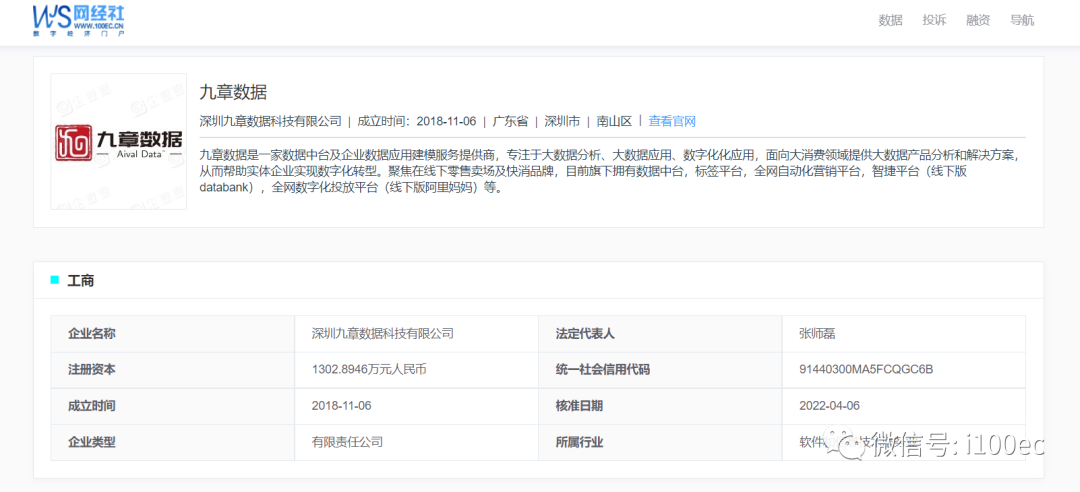The height and width of the screenshot is (492, 1080).
Task: Click 深圳九章数据科技有限公司 in header line
Action: pos(270,121)
